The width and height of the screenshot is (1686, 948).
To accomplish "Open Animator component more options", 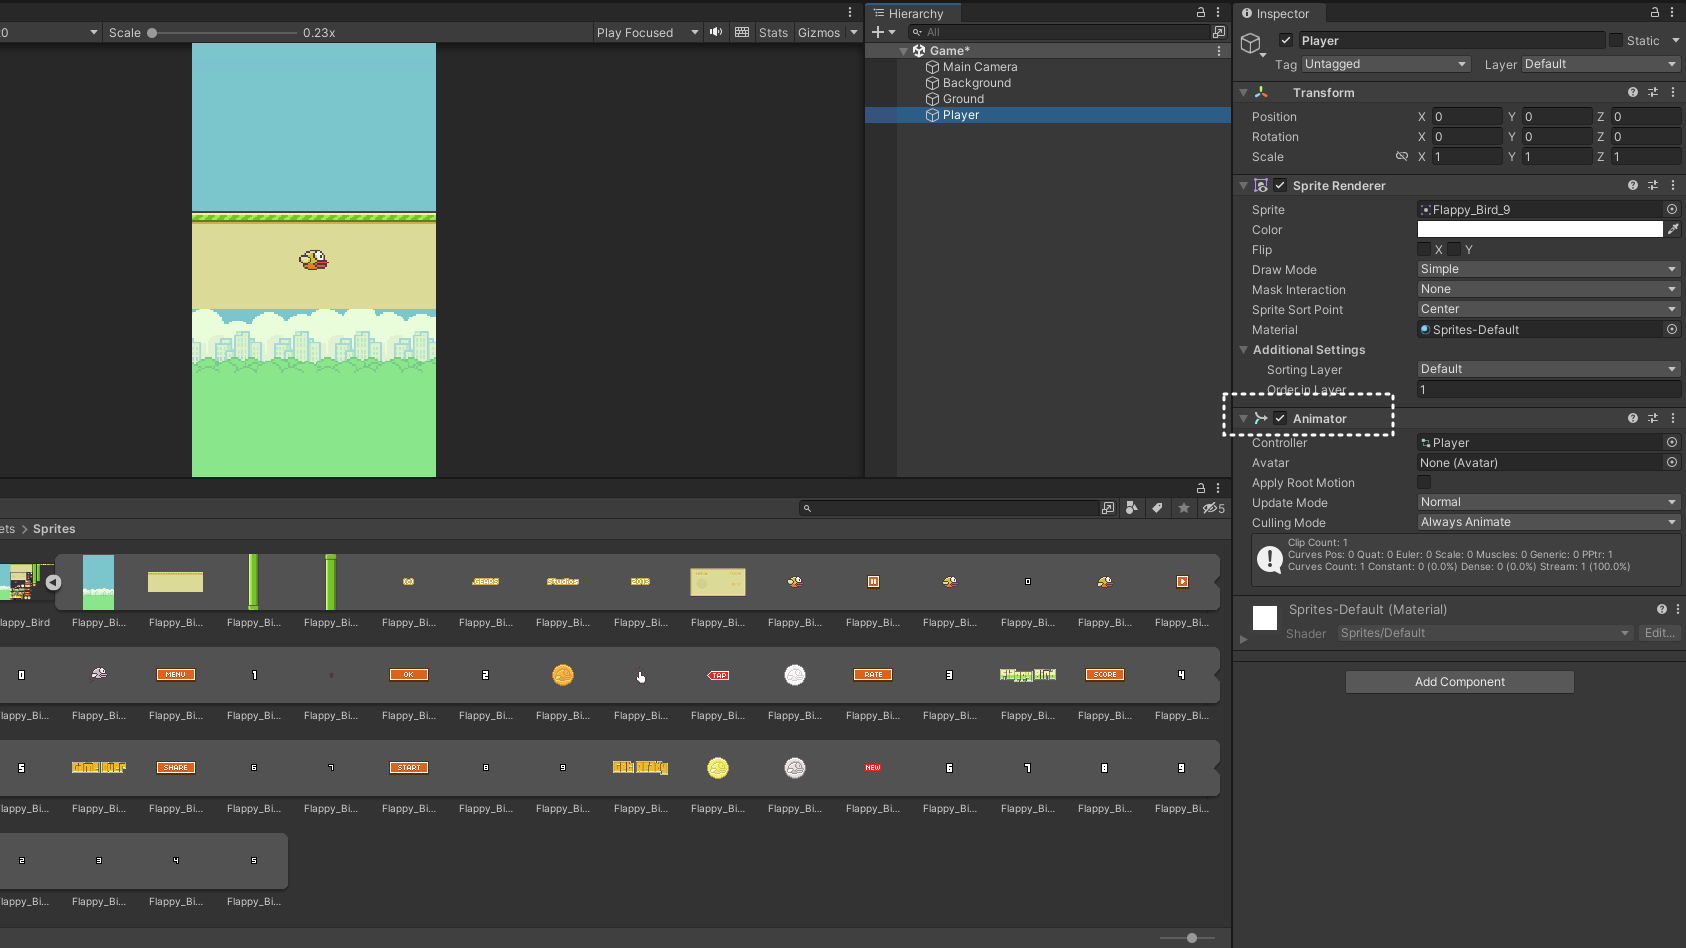I will point(1672,418).
